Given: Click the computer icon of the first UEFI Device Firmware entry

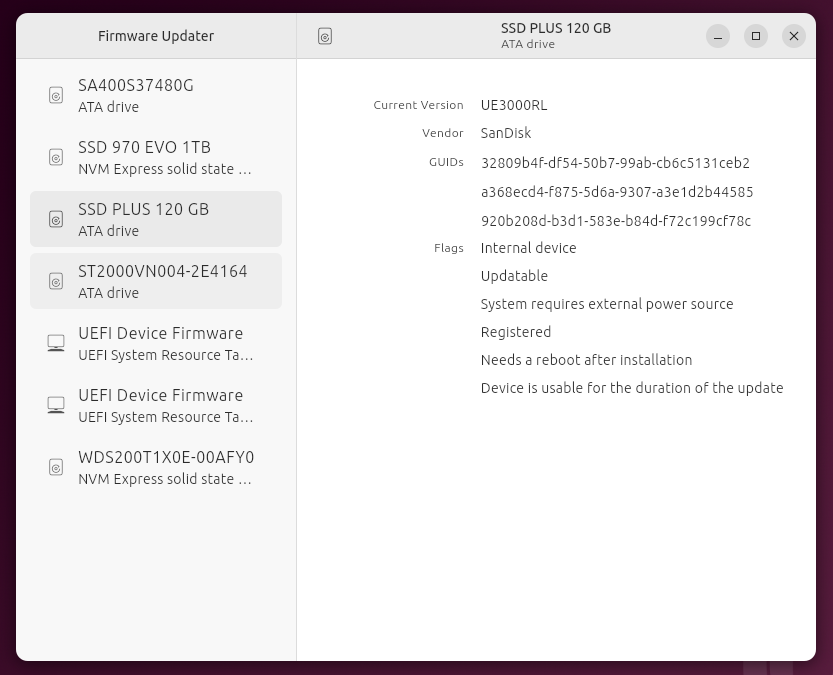Looking at the screenshot, I should [x=56, y=343].
